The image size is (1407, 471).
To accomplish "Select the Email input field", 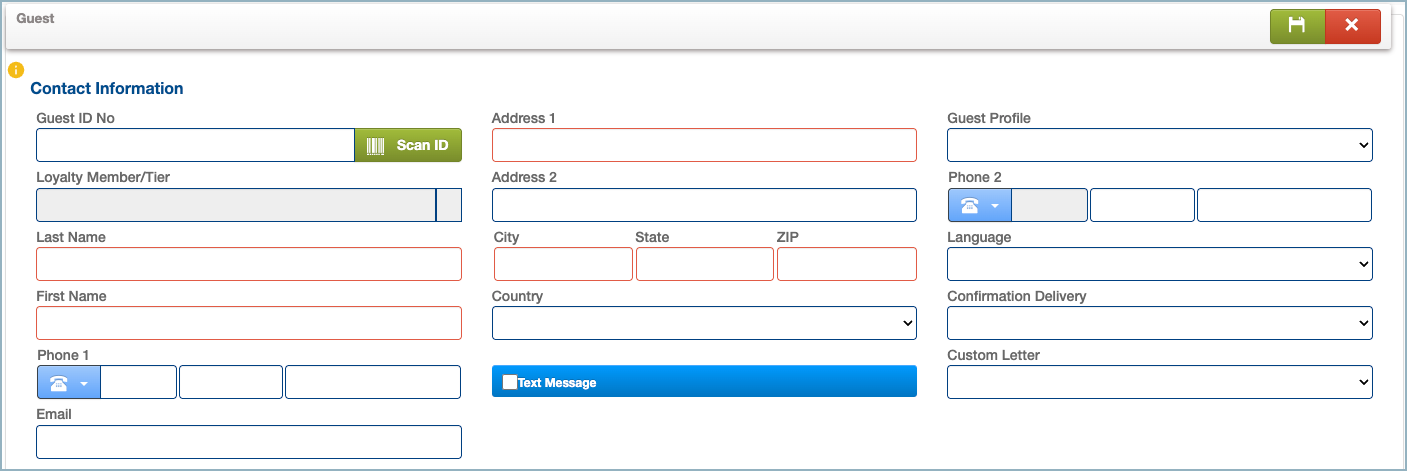I will tap(249, 442).
